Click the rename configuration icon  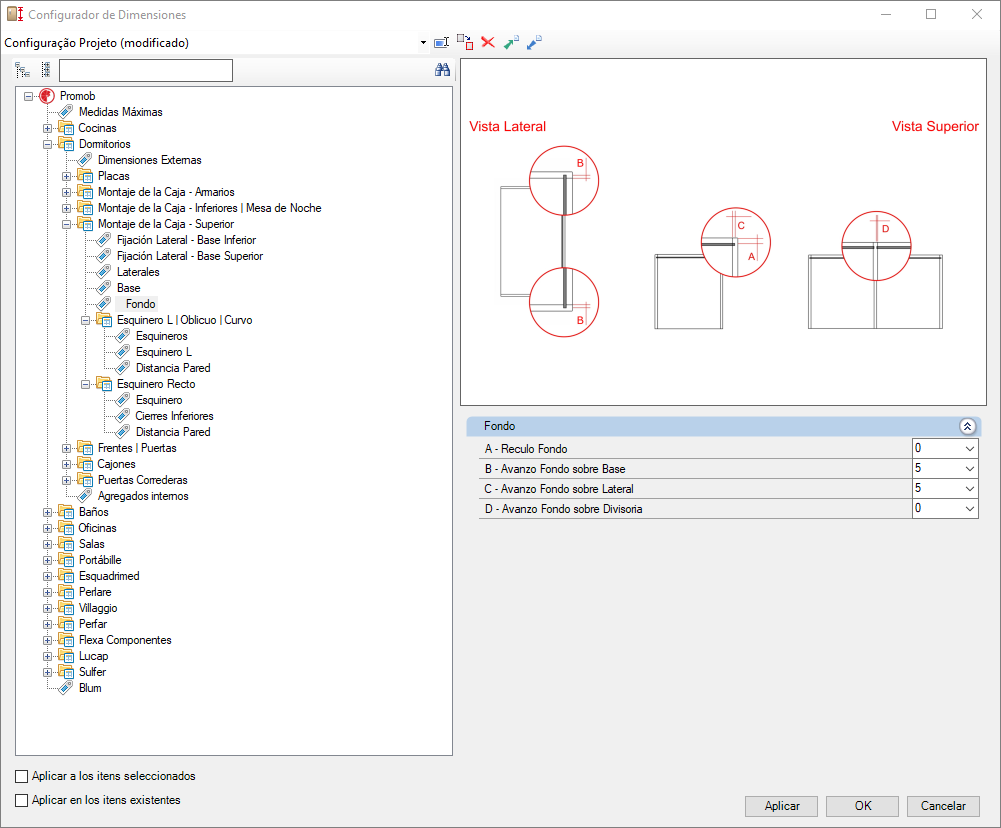441,43
